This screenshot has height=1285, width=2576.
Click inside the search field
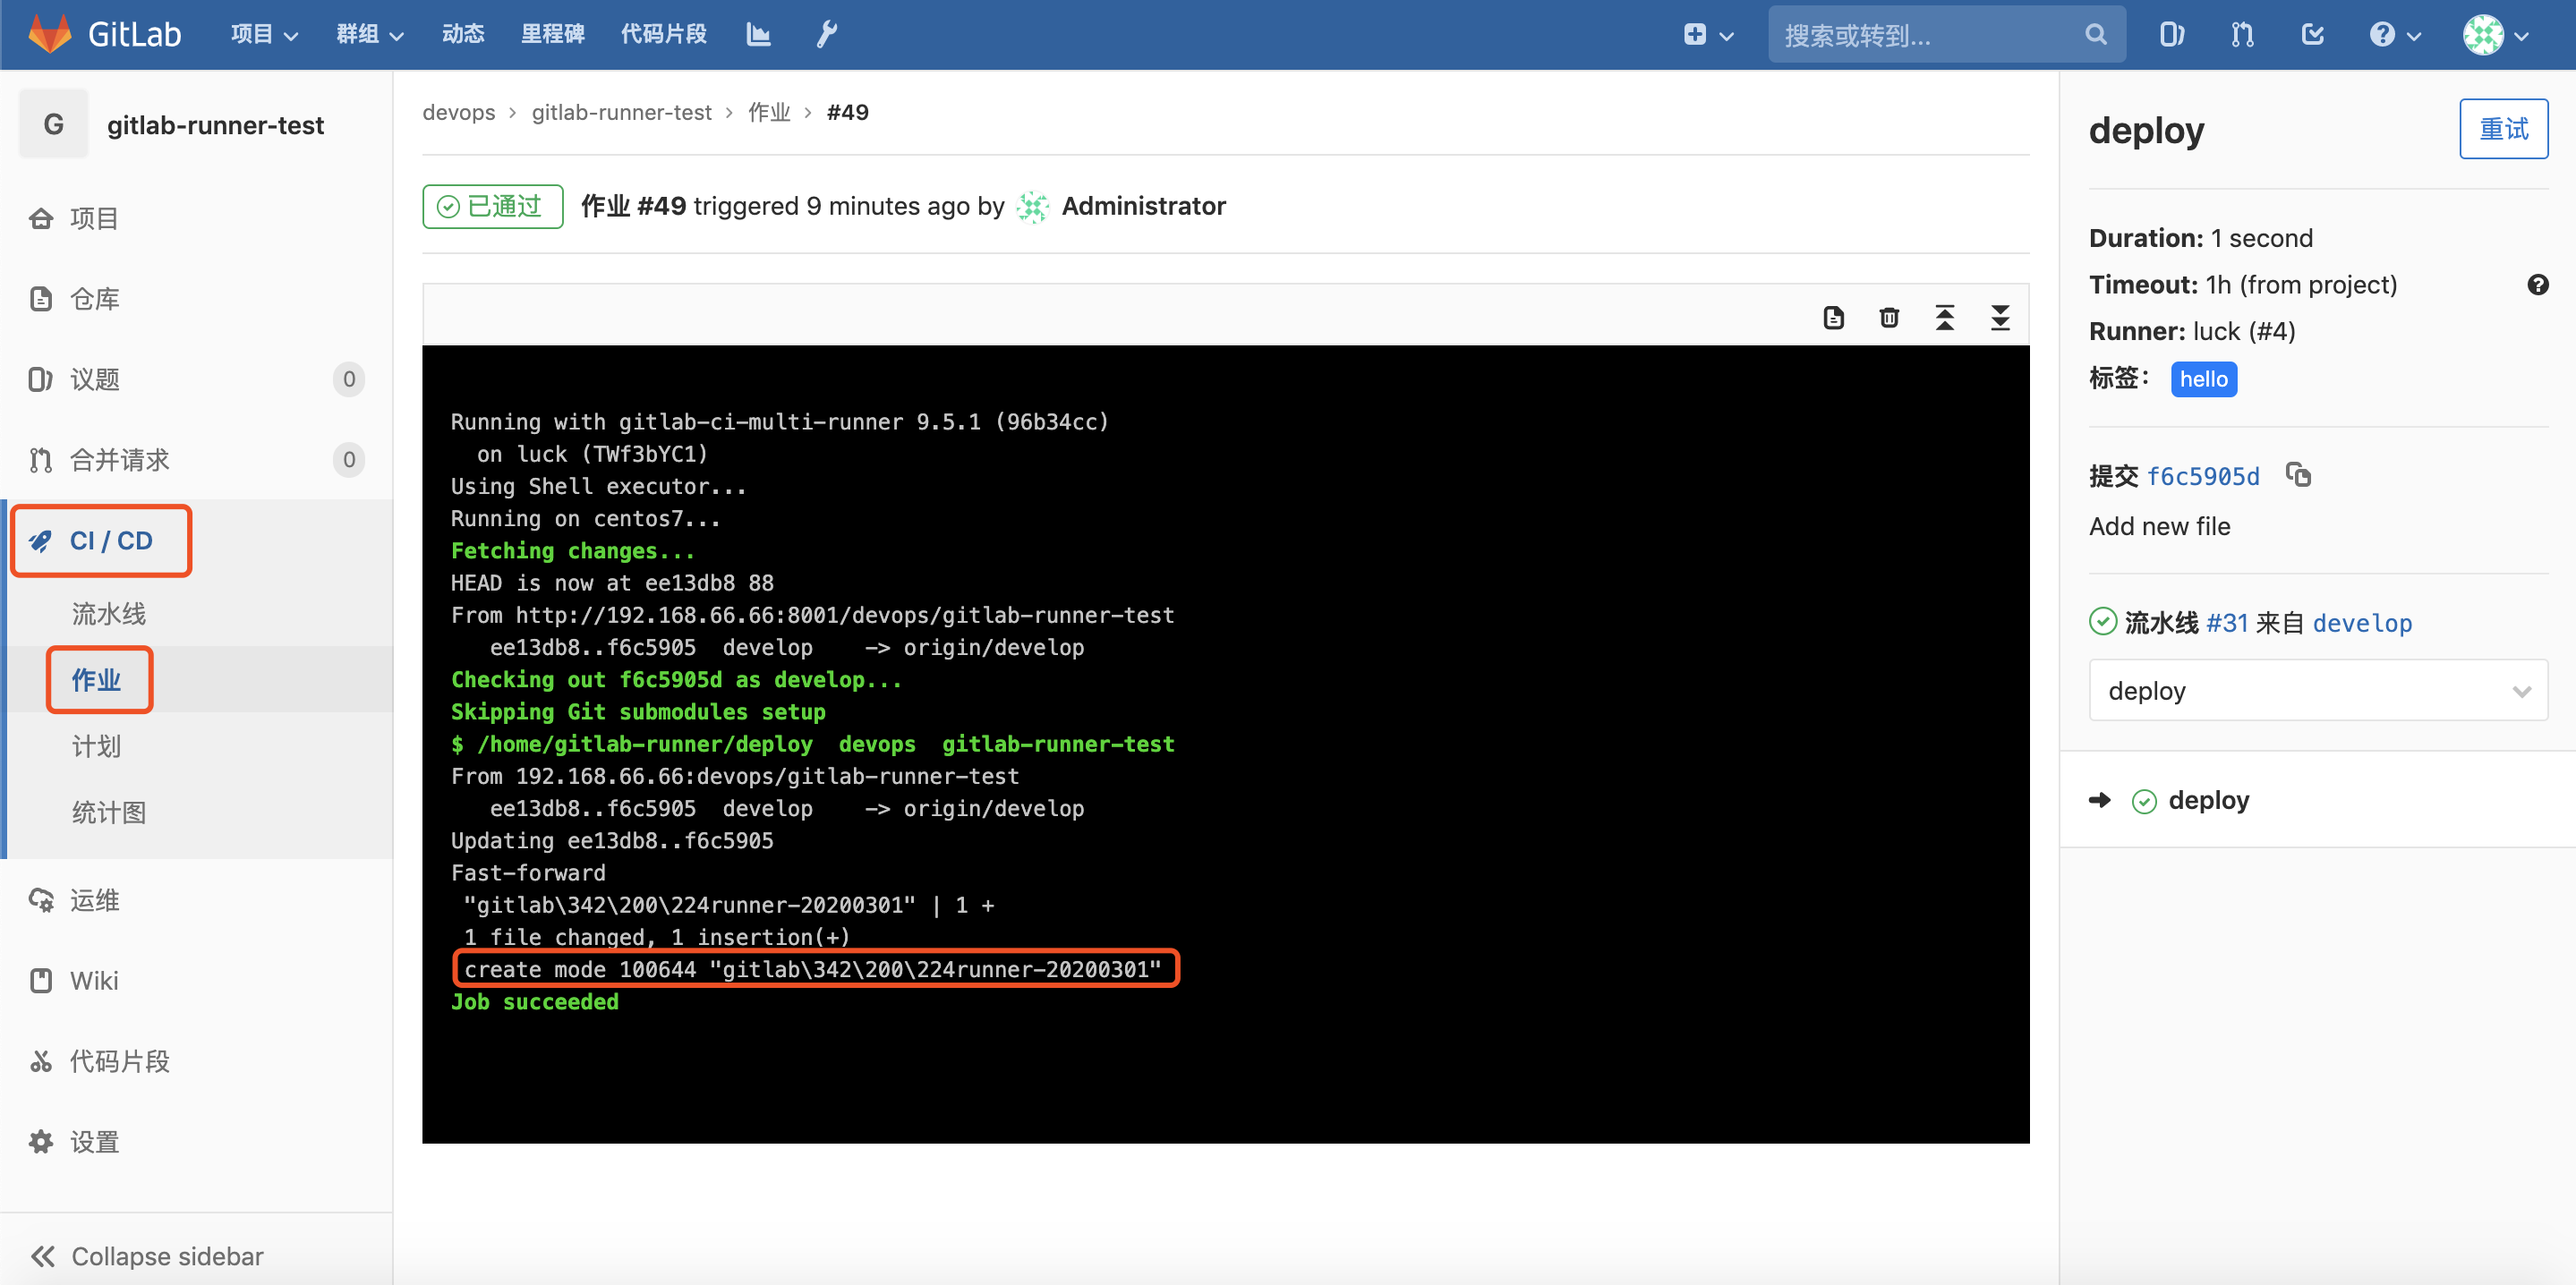point(1930,33)
